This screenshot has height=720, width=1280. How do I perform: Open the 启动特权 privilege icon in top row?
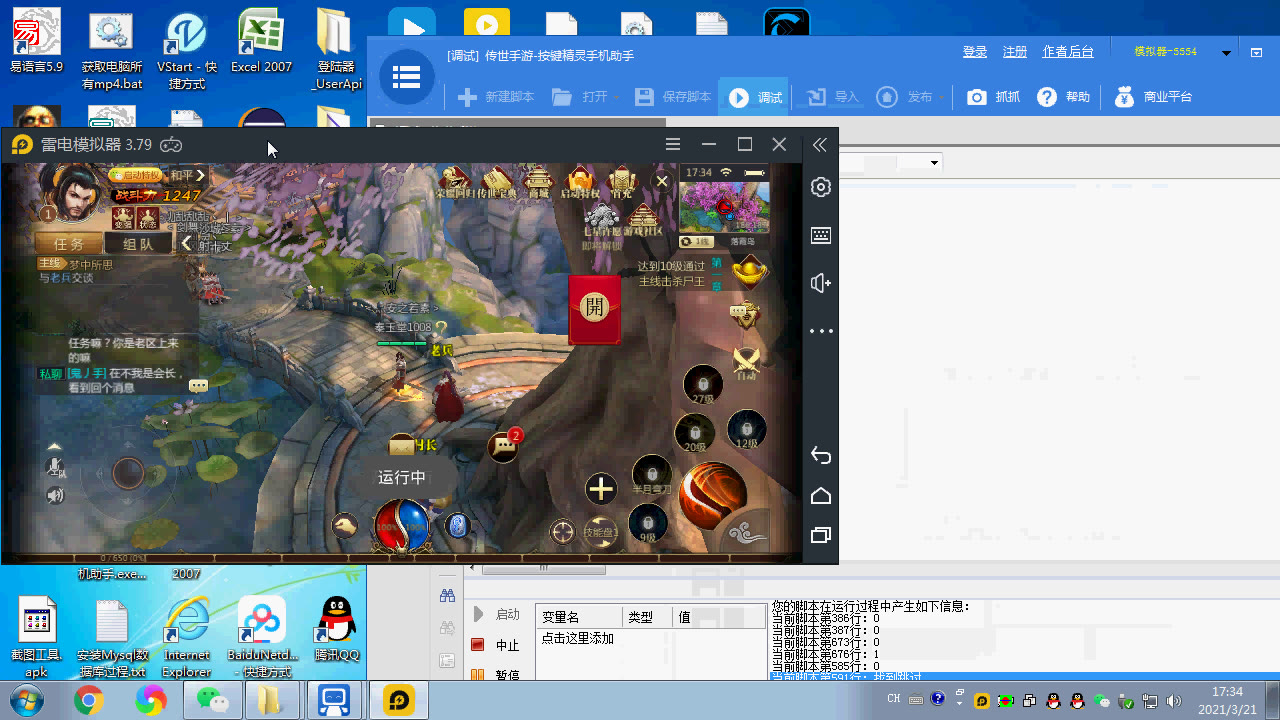click(580, 182)
